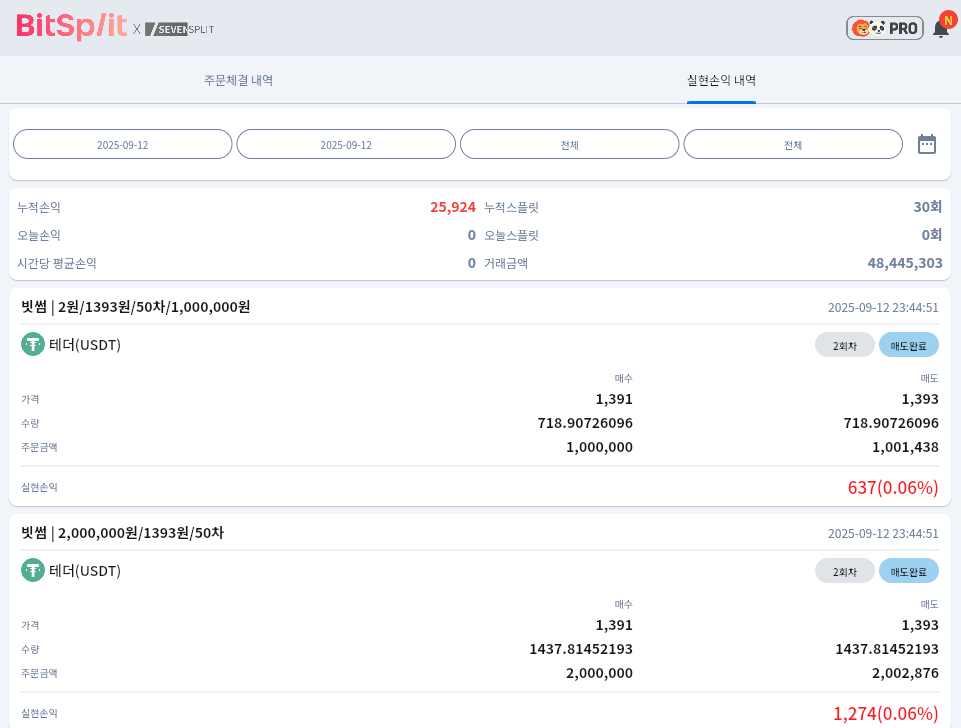The height and width of the screenshot is (728, 961).
Task: Click realized profit 637(0.06%)
Action: click(893, 488)
